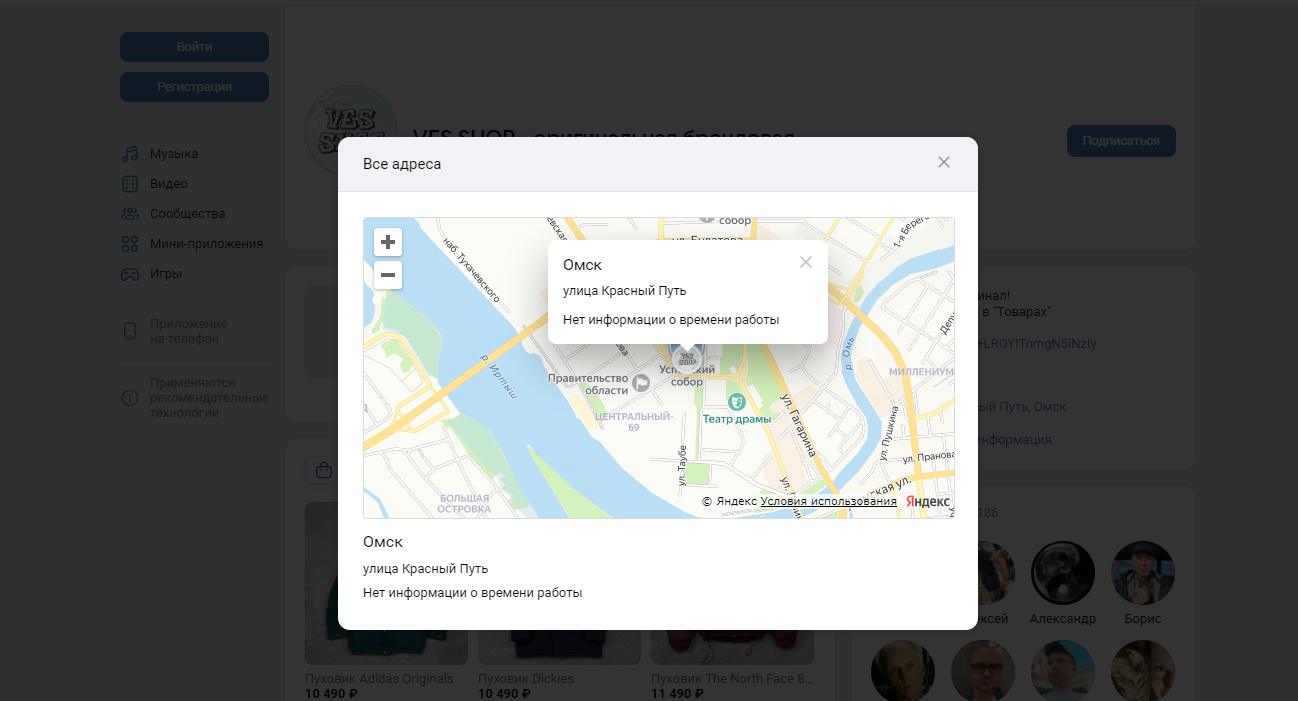Screen dimensions: 1298x701
Task: Open Мини-приложения in the sidebar
Action: 206,244
